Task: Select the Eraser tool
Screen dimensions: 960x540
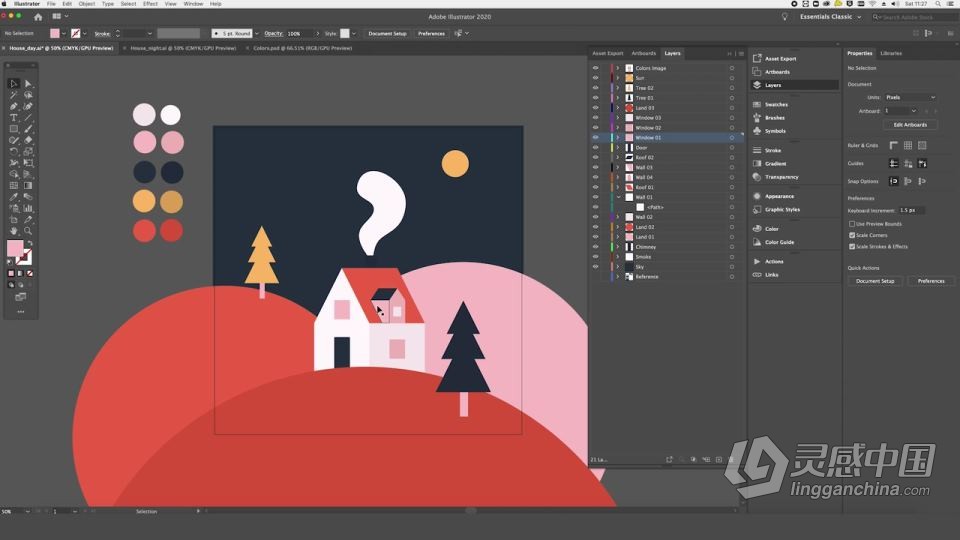Action: tap(28, 140)
